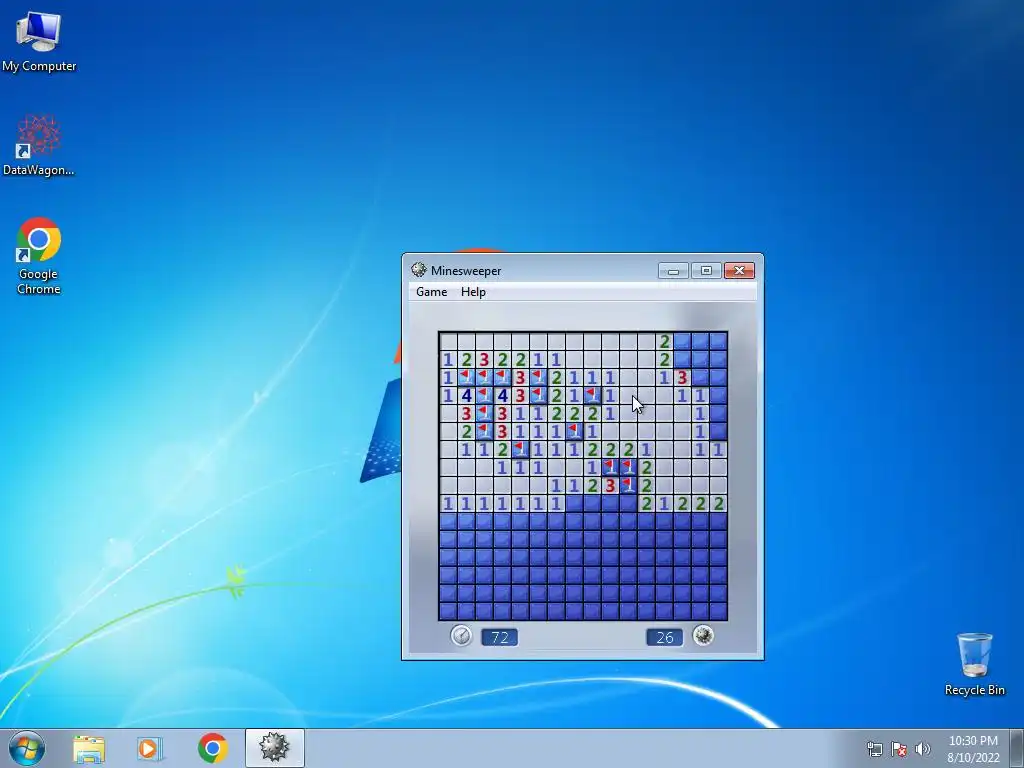Click the volume speaker icon in the tray
This screenshot has width=1024, height=768.
coord(923,749)
